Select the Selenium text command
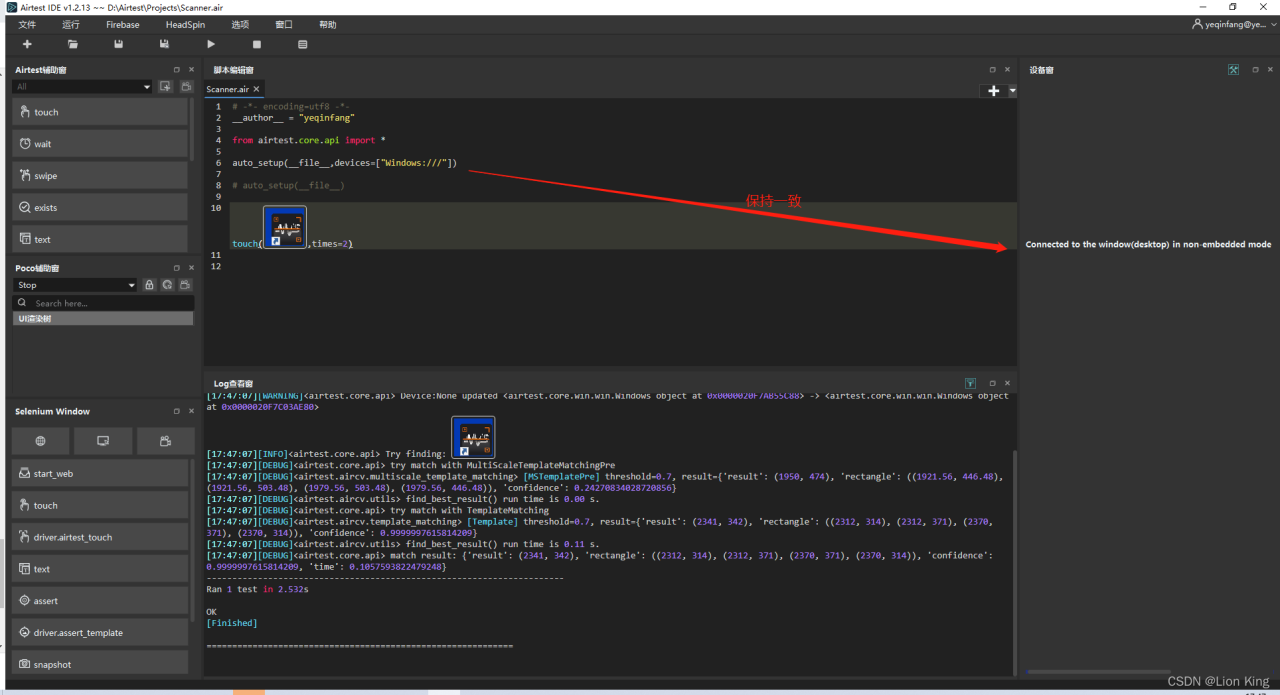 [100, 569]
